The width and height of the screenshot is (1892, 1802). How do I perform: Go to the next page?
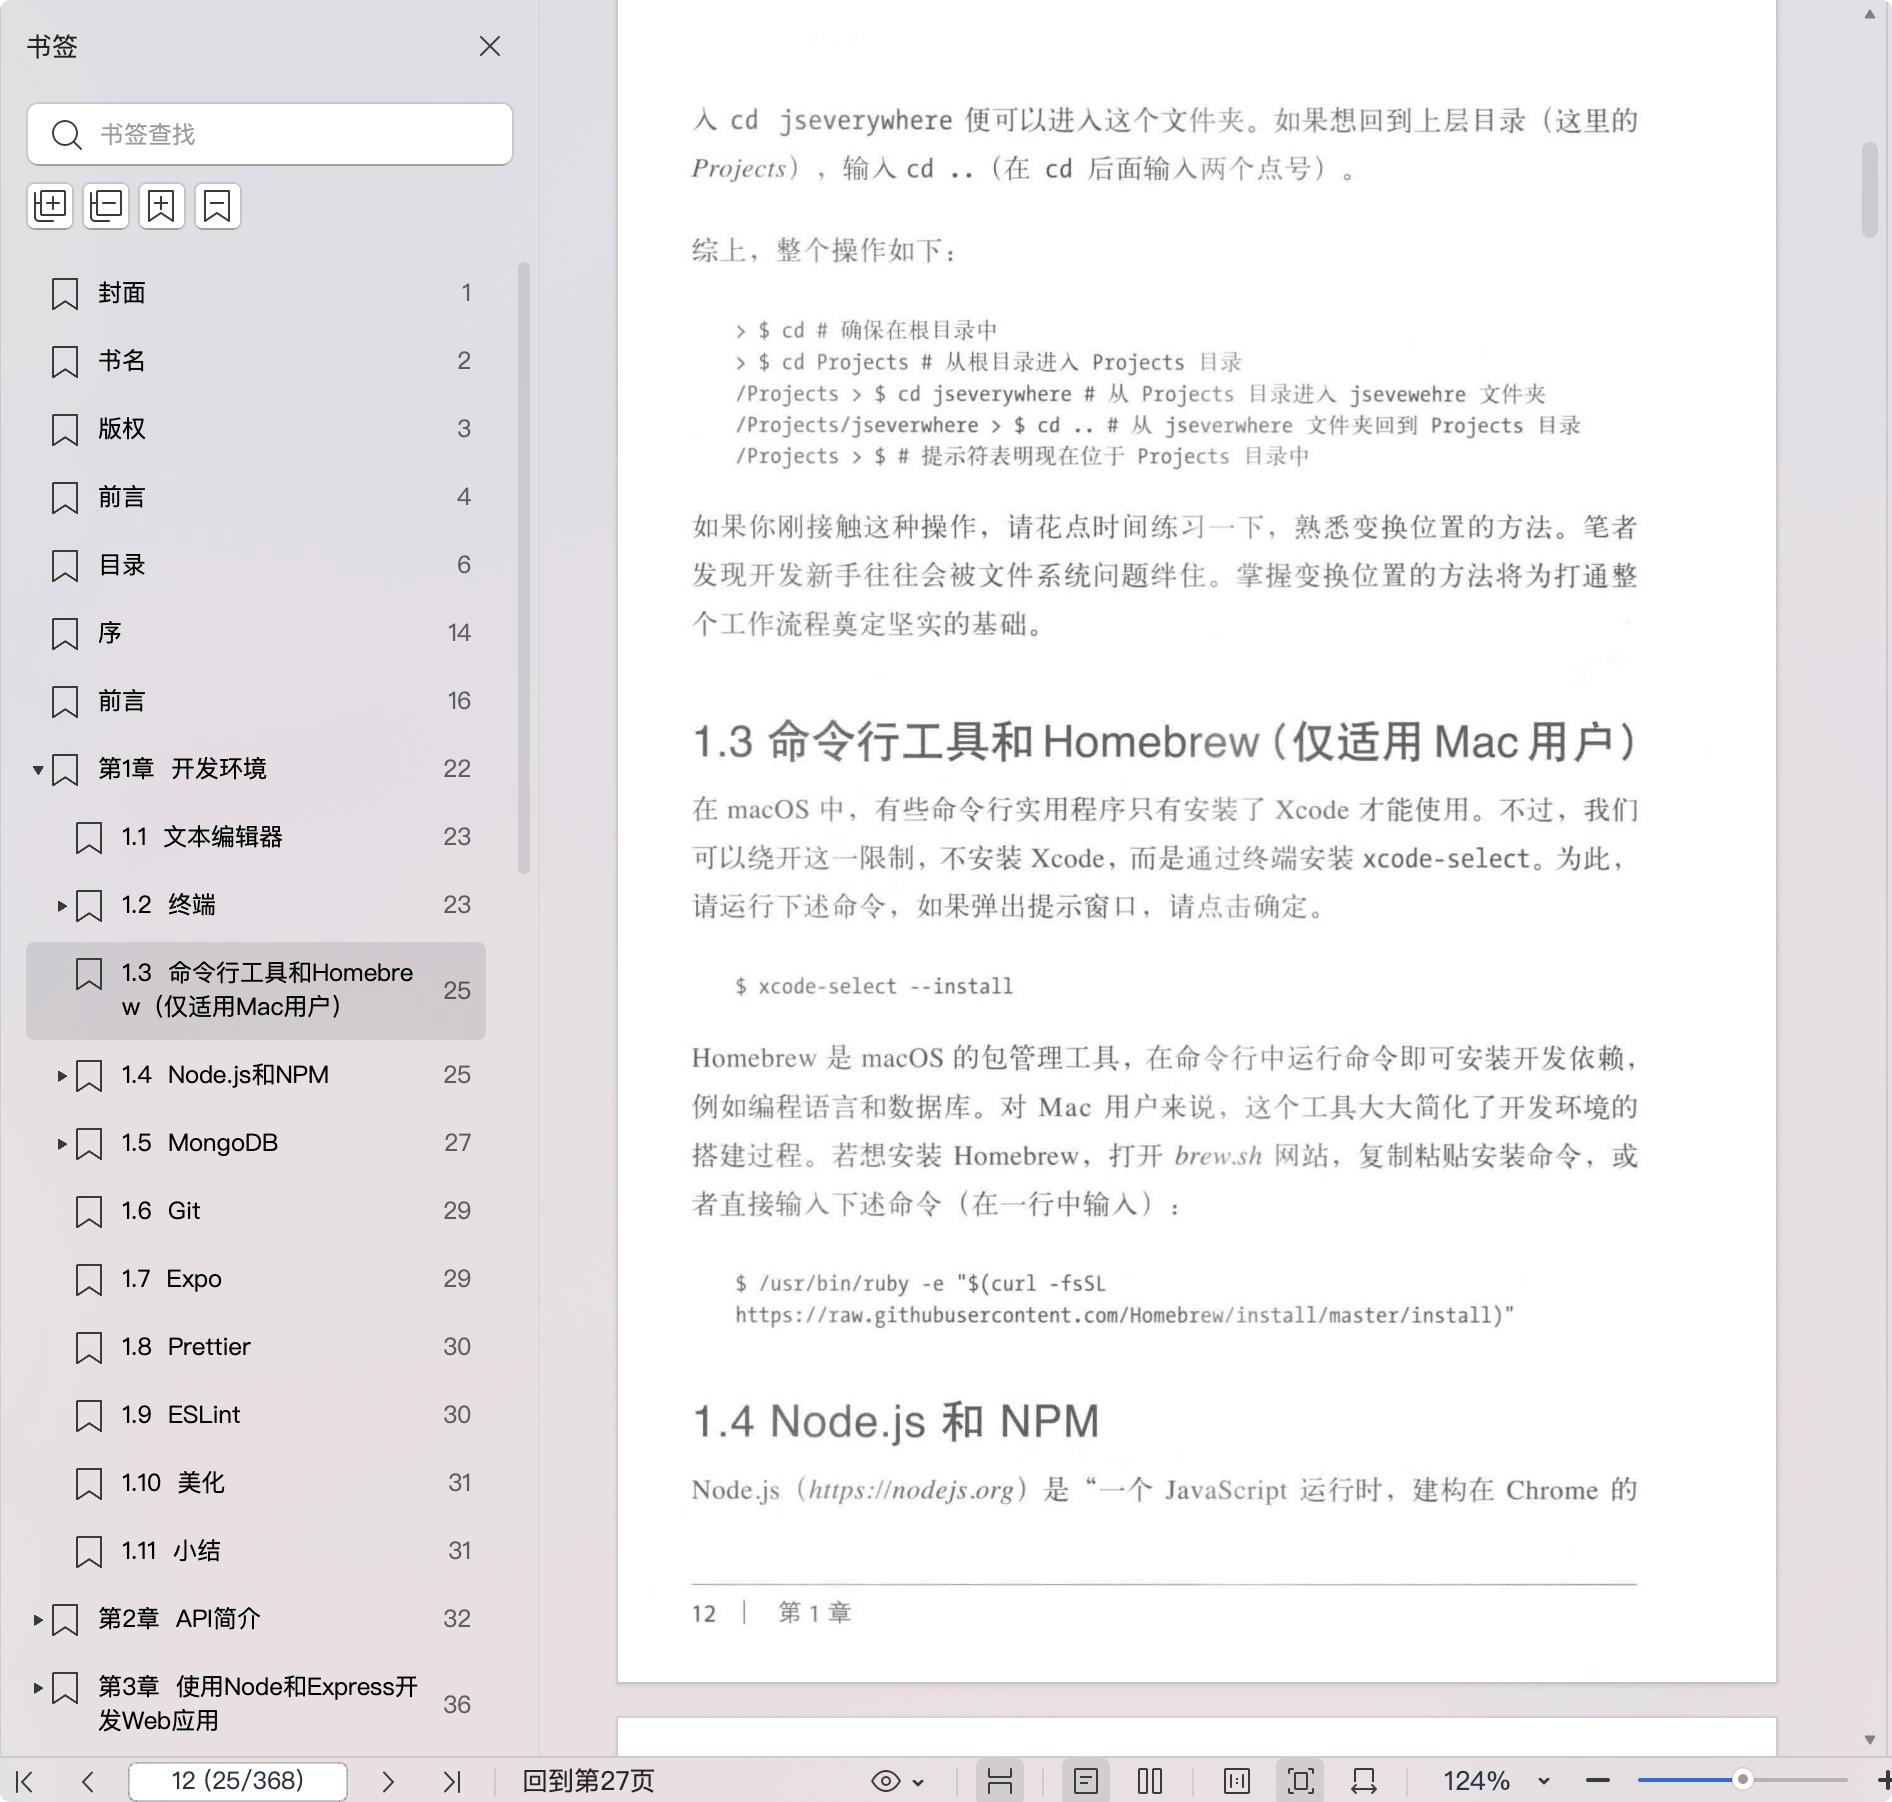(x=388, y=1781)
